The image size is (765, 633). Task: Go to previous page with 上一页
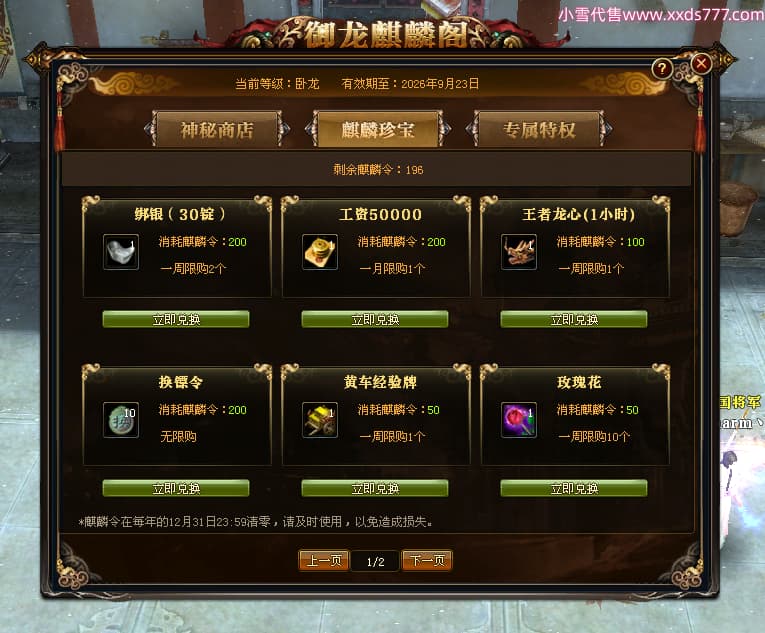click(324, 560)
